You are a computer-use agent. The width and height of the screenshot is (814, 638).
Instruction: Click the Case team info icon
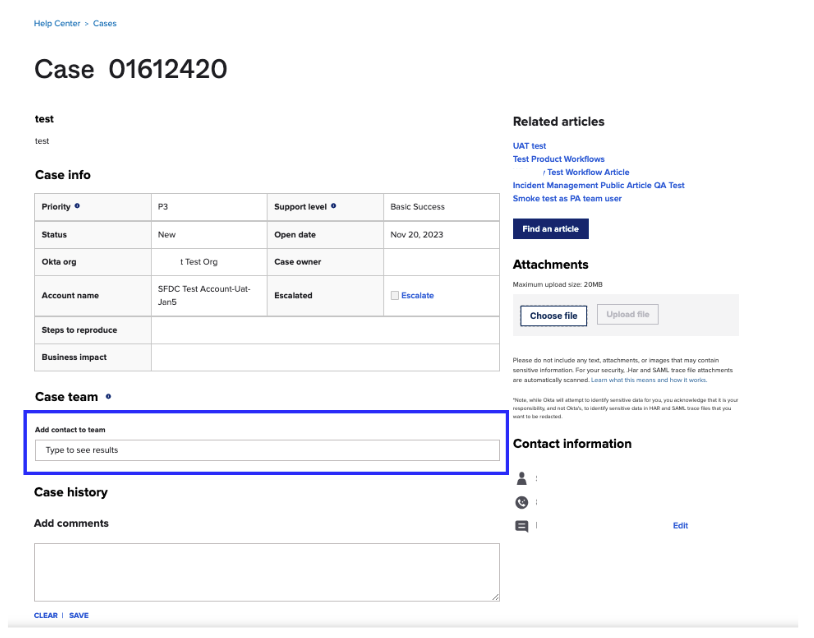pos(106,397)
